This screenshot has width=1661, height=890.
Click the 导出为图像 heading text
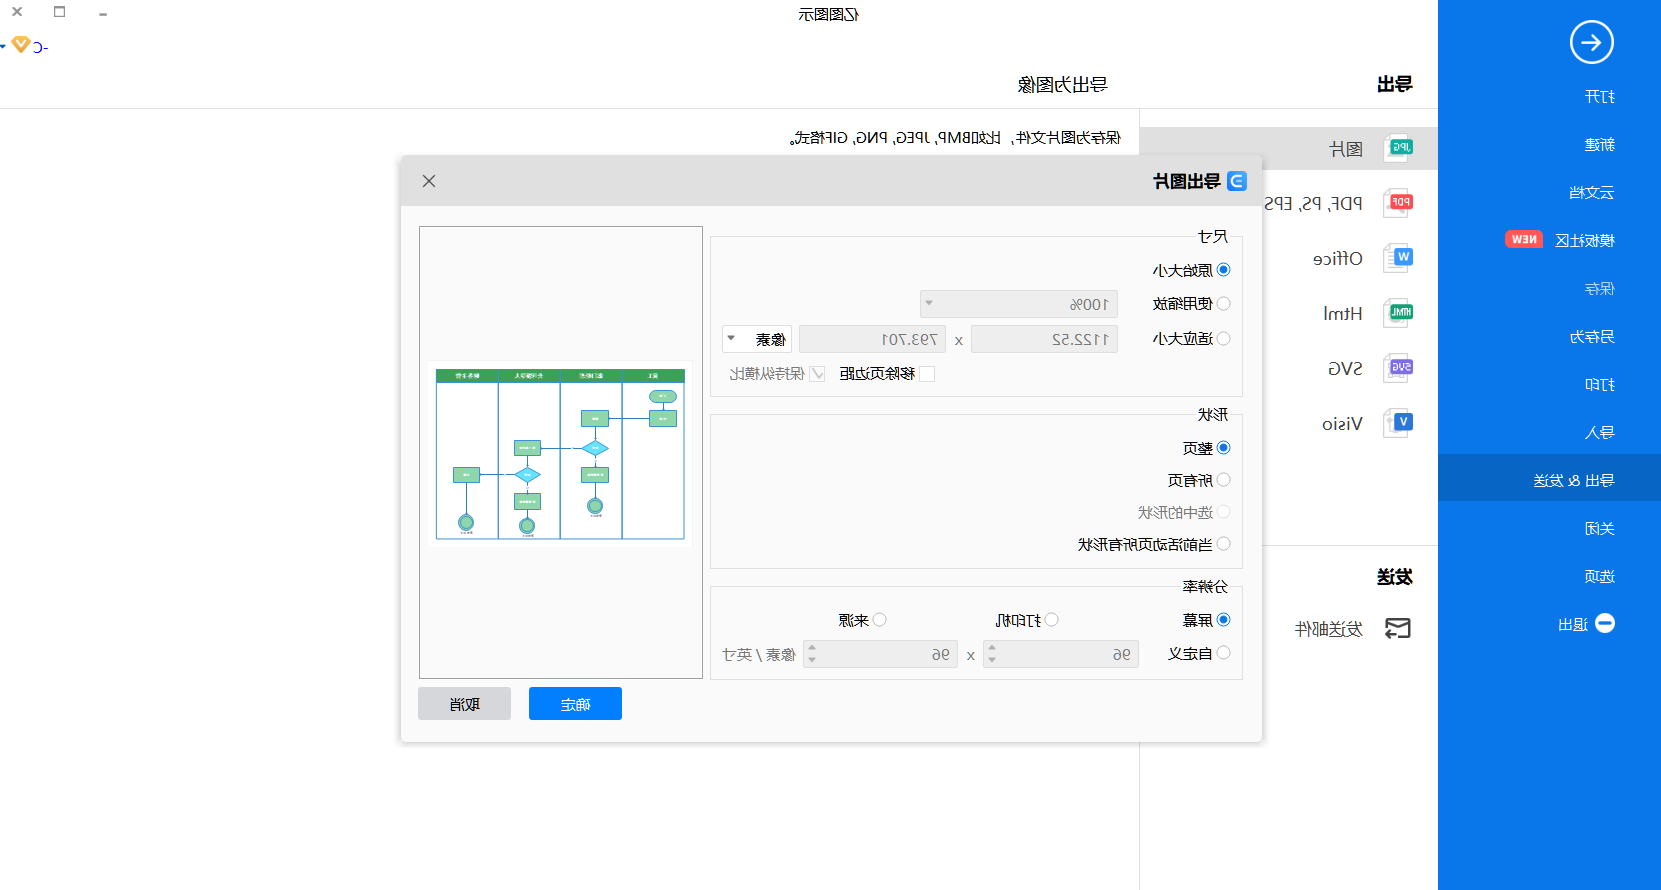point(1063,85)
